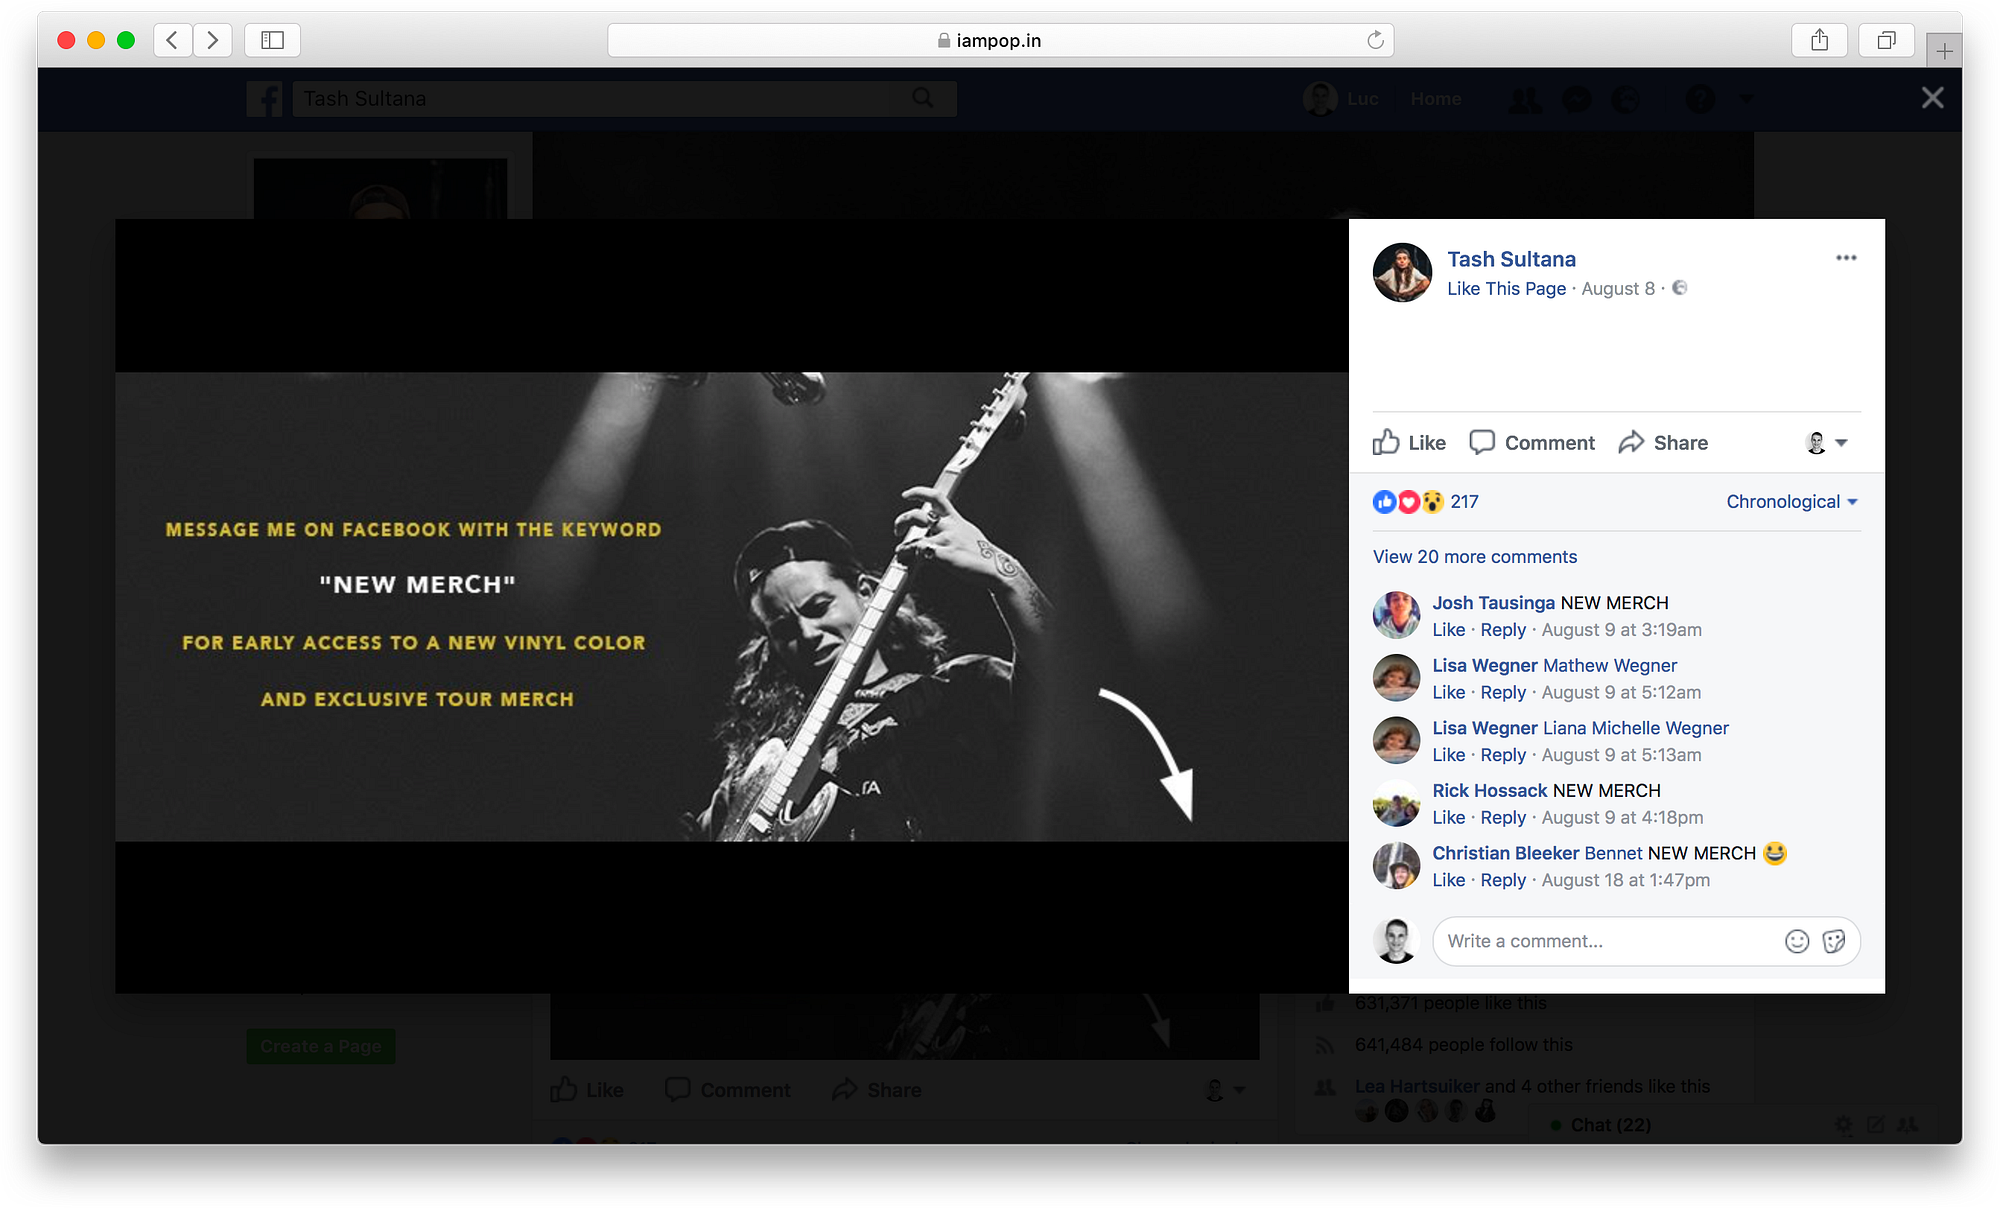Click Safari's share icon
2000x1208 pixels.
[1819, 40]
